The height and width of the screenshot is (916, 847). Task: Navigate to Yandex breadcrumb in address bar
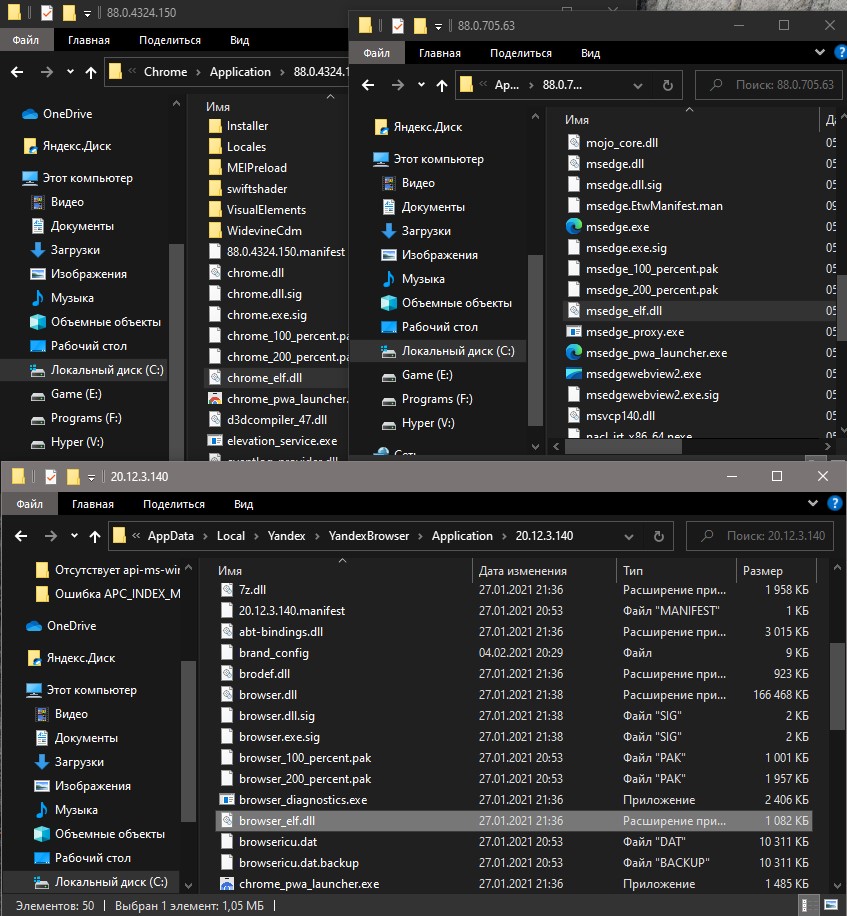pos(286,536)
